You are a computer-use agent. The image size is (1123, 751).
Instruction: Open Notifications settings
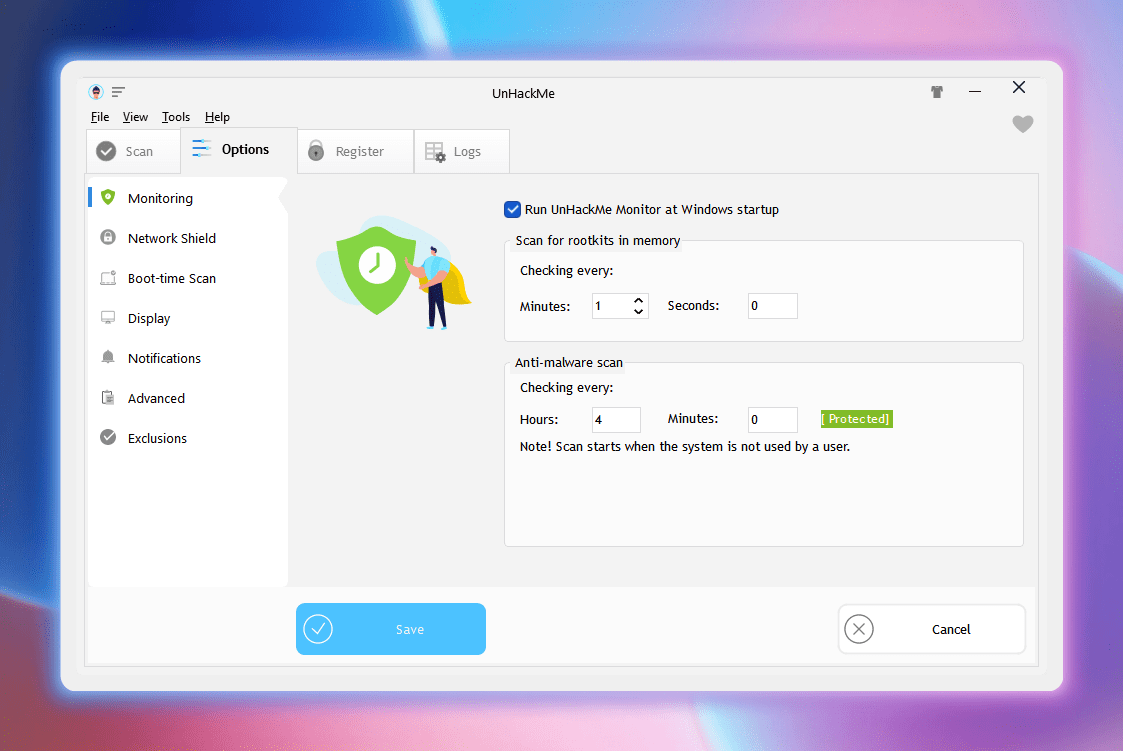pyautogui.click(x=186, y=358)
